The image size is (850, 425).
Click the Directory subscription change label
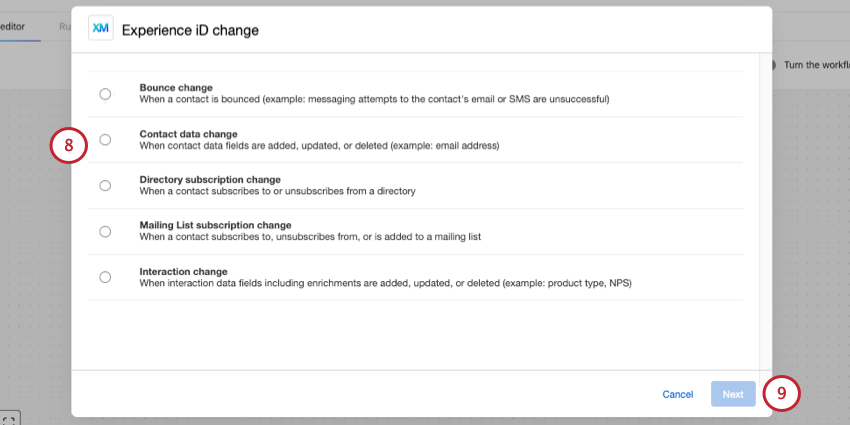tap(210, 179)
